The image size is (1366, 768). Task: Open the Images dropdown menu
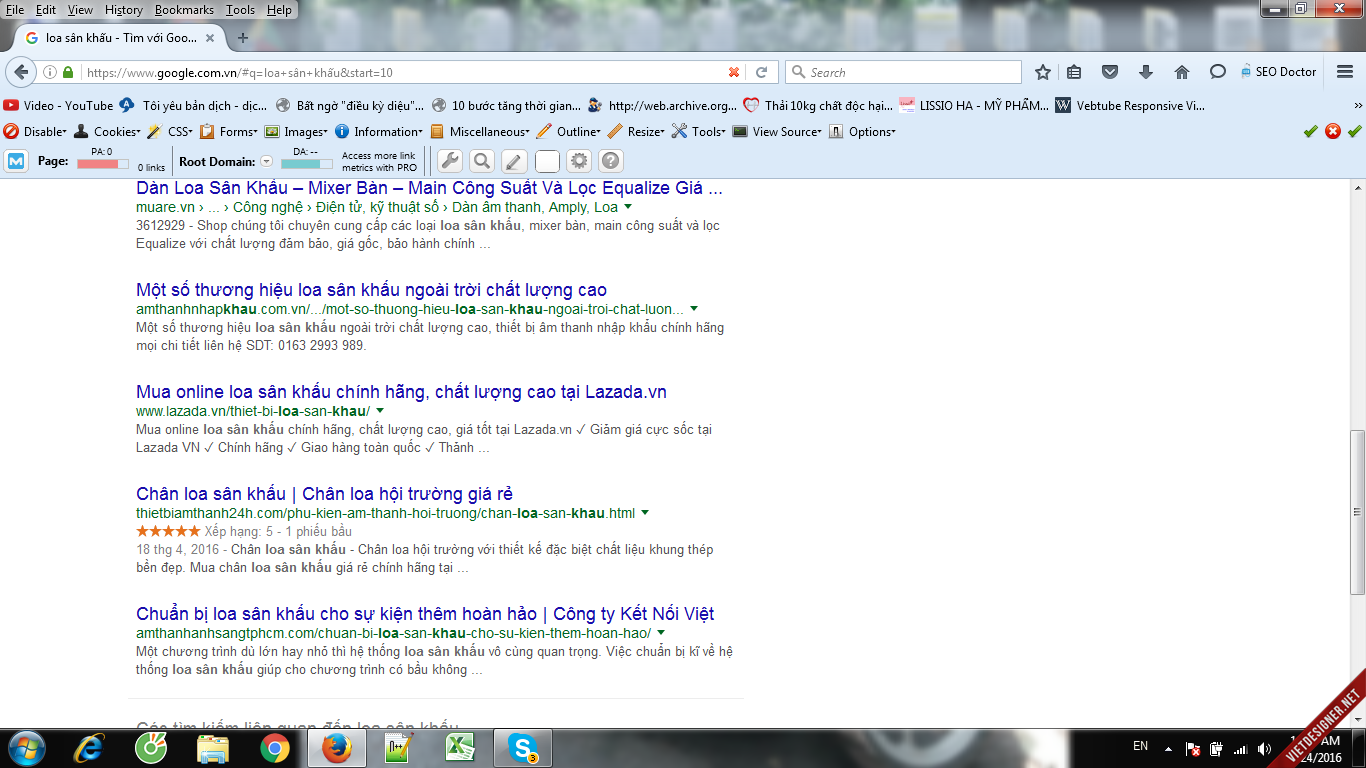pyautogui.click(x=296, y=131)
